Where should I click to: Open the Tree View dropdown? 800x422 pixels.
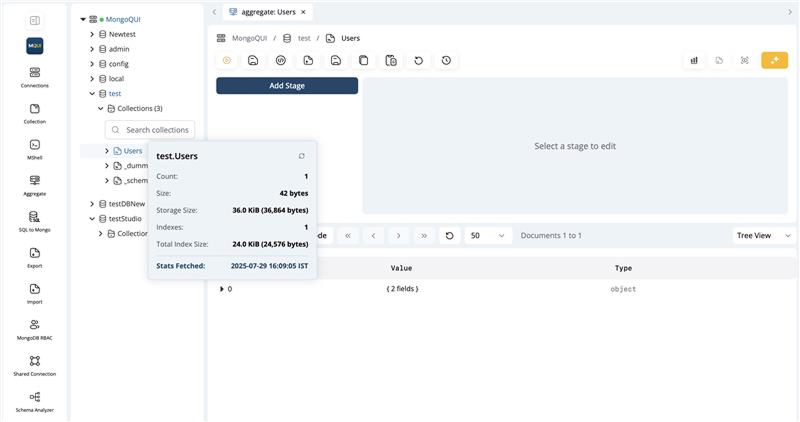(x=763, y=235)
